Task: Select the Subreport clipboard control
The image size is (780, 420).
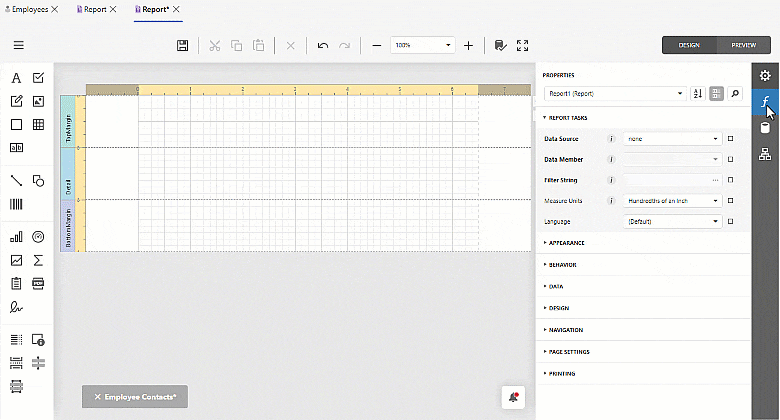Action: (x=16, y=284)
